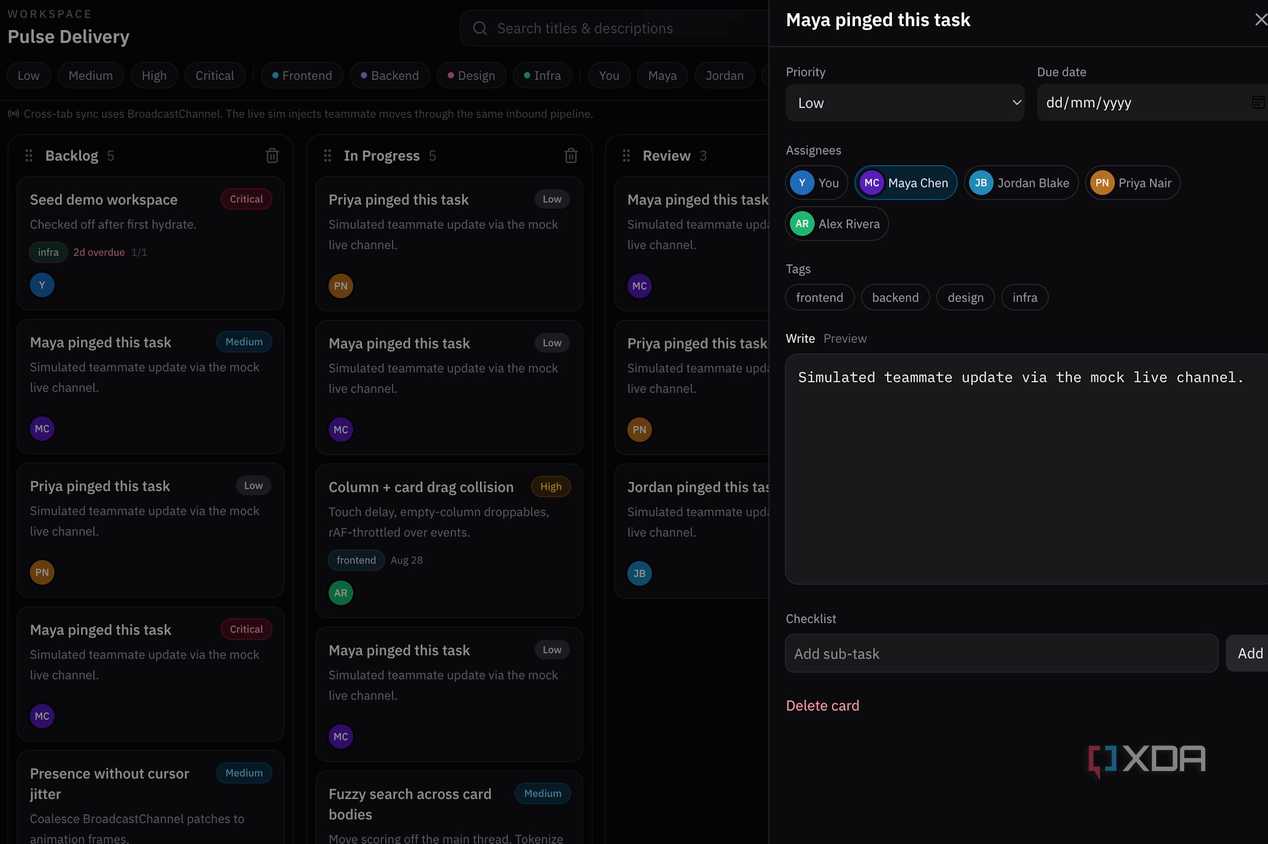Click the Due date input field
This screenshot has height=844, width=1268.
(1152, 103)
